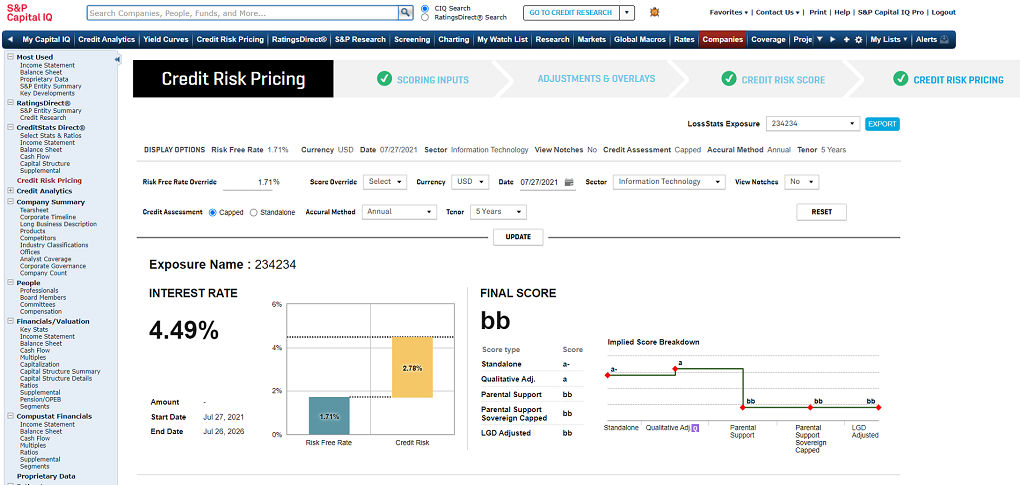Open the Screening tab
Screen dimensions: 1020x485
click(x=412, y=40)
